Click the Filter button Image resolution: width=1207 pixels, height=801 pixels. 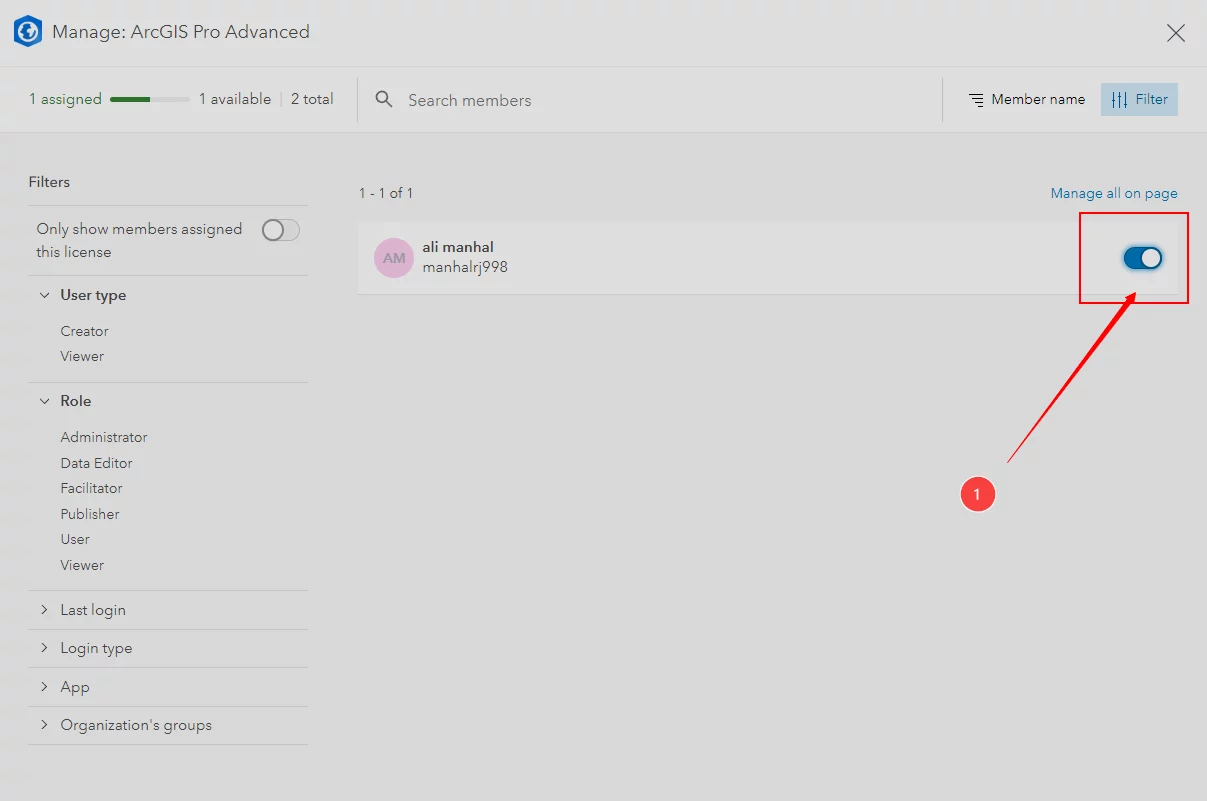(x=1139, y=99)
